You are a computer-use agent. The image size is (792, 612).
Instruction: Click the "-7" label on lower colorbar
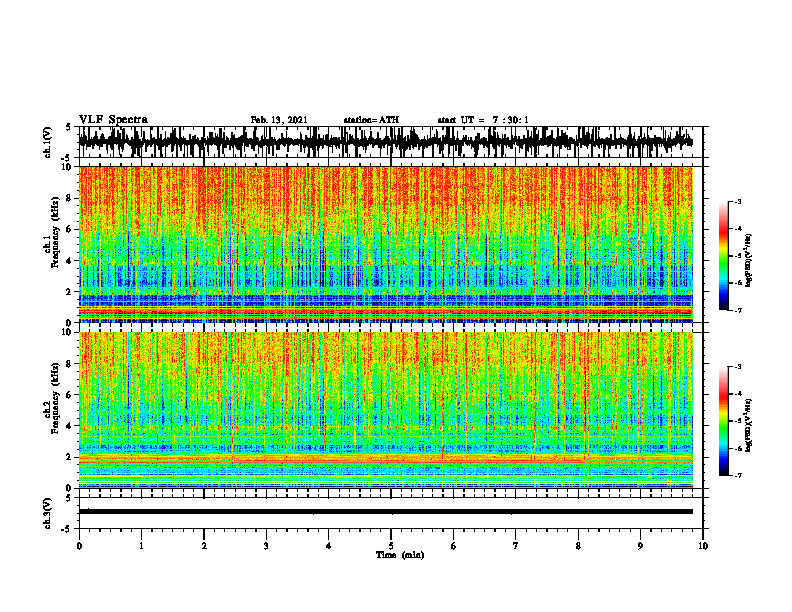click(x=737, y=475)
